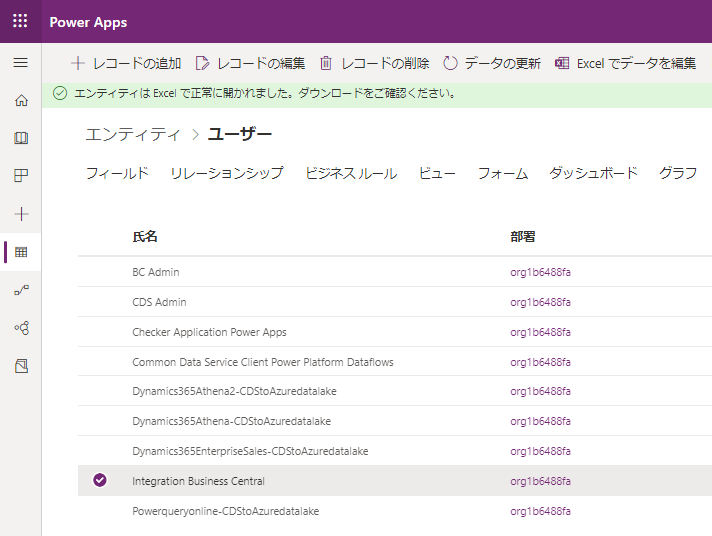The width and height of the screenshot is (712, 536).
Task: Click the success checkmark icon in the notification
Action: (60, 93)
